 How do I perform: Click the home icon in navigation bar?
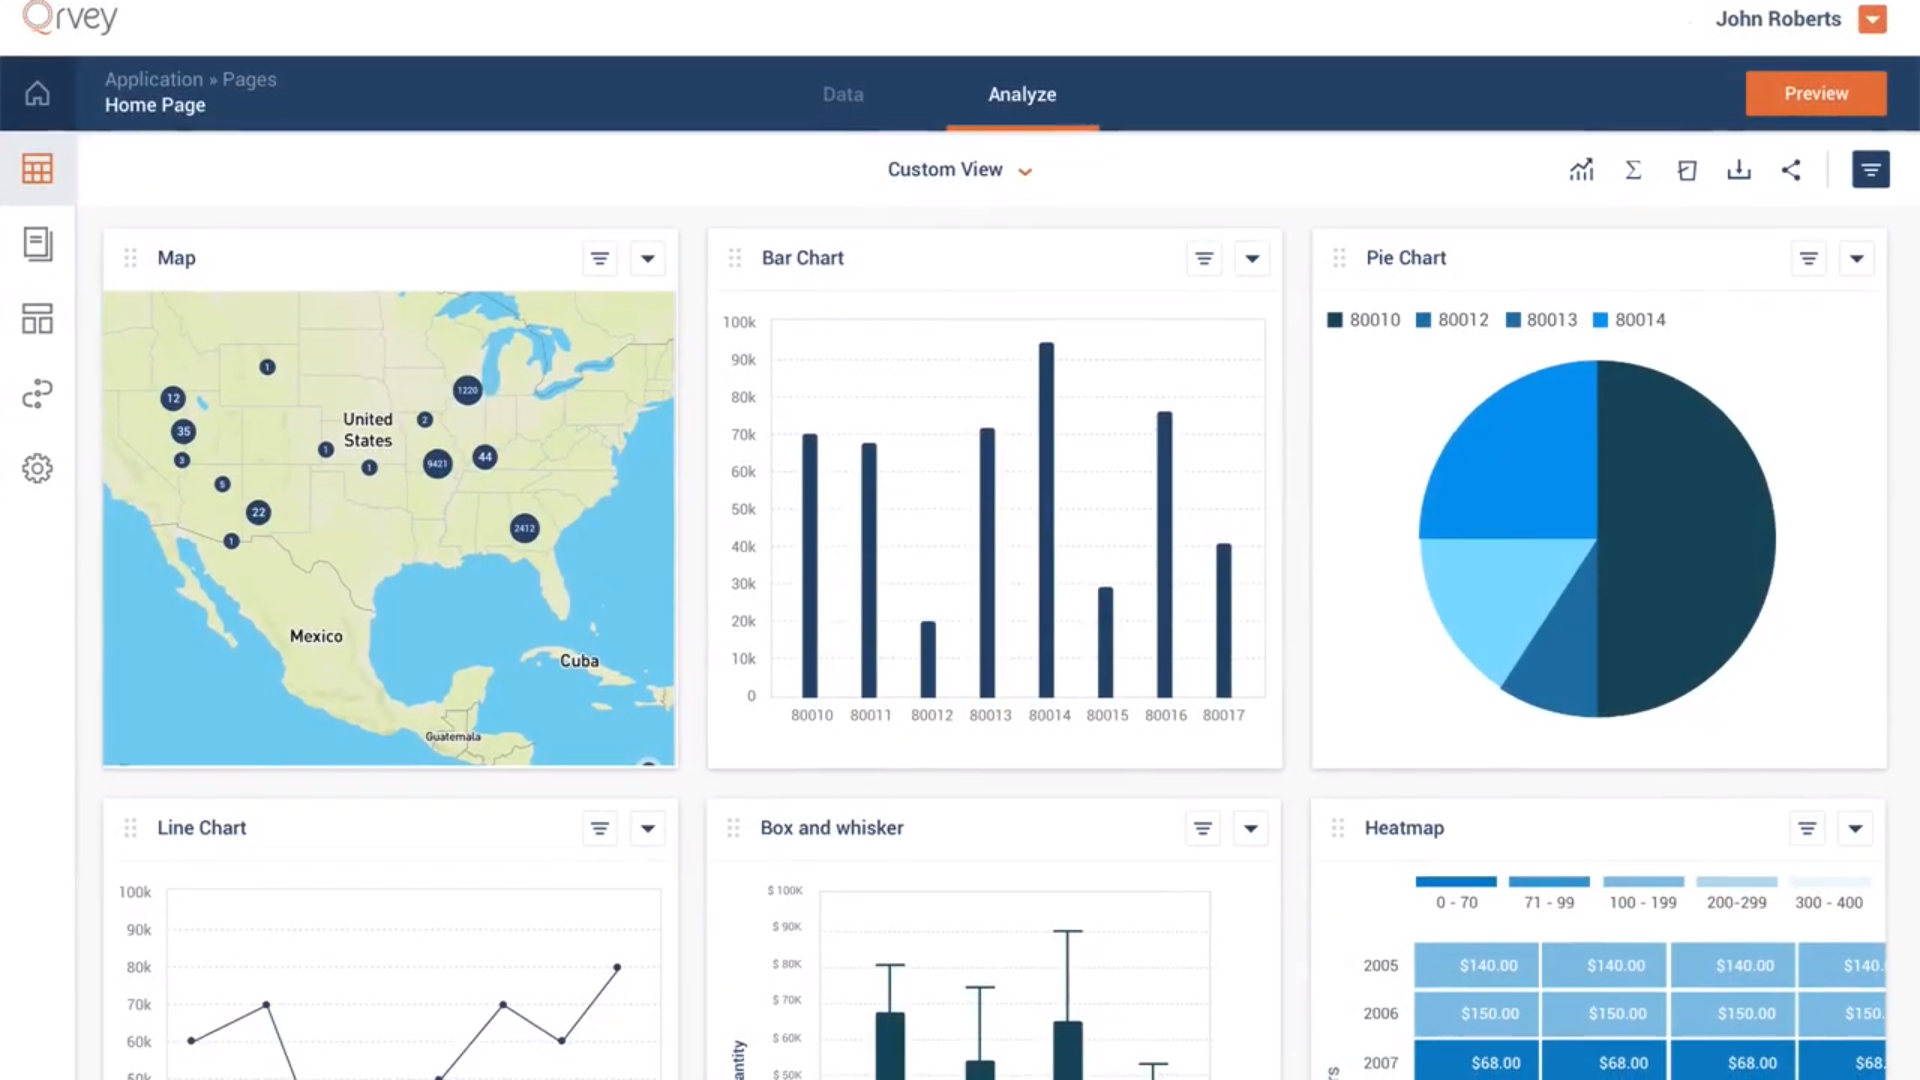tap(37, 94)
